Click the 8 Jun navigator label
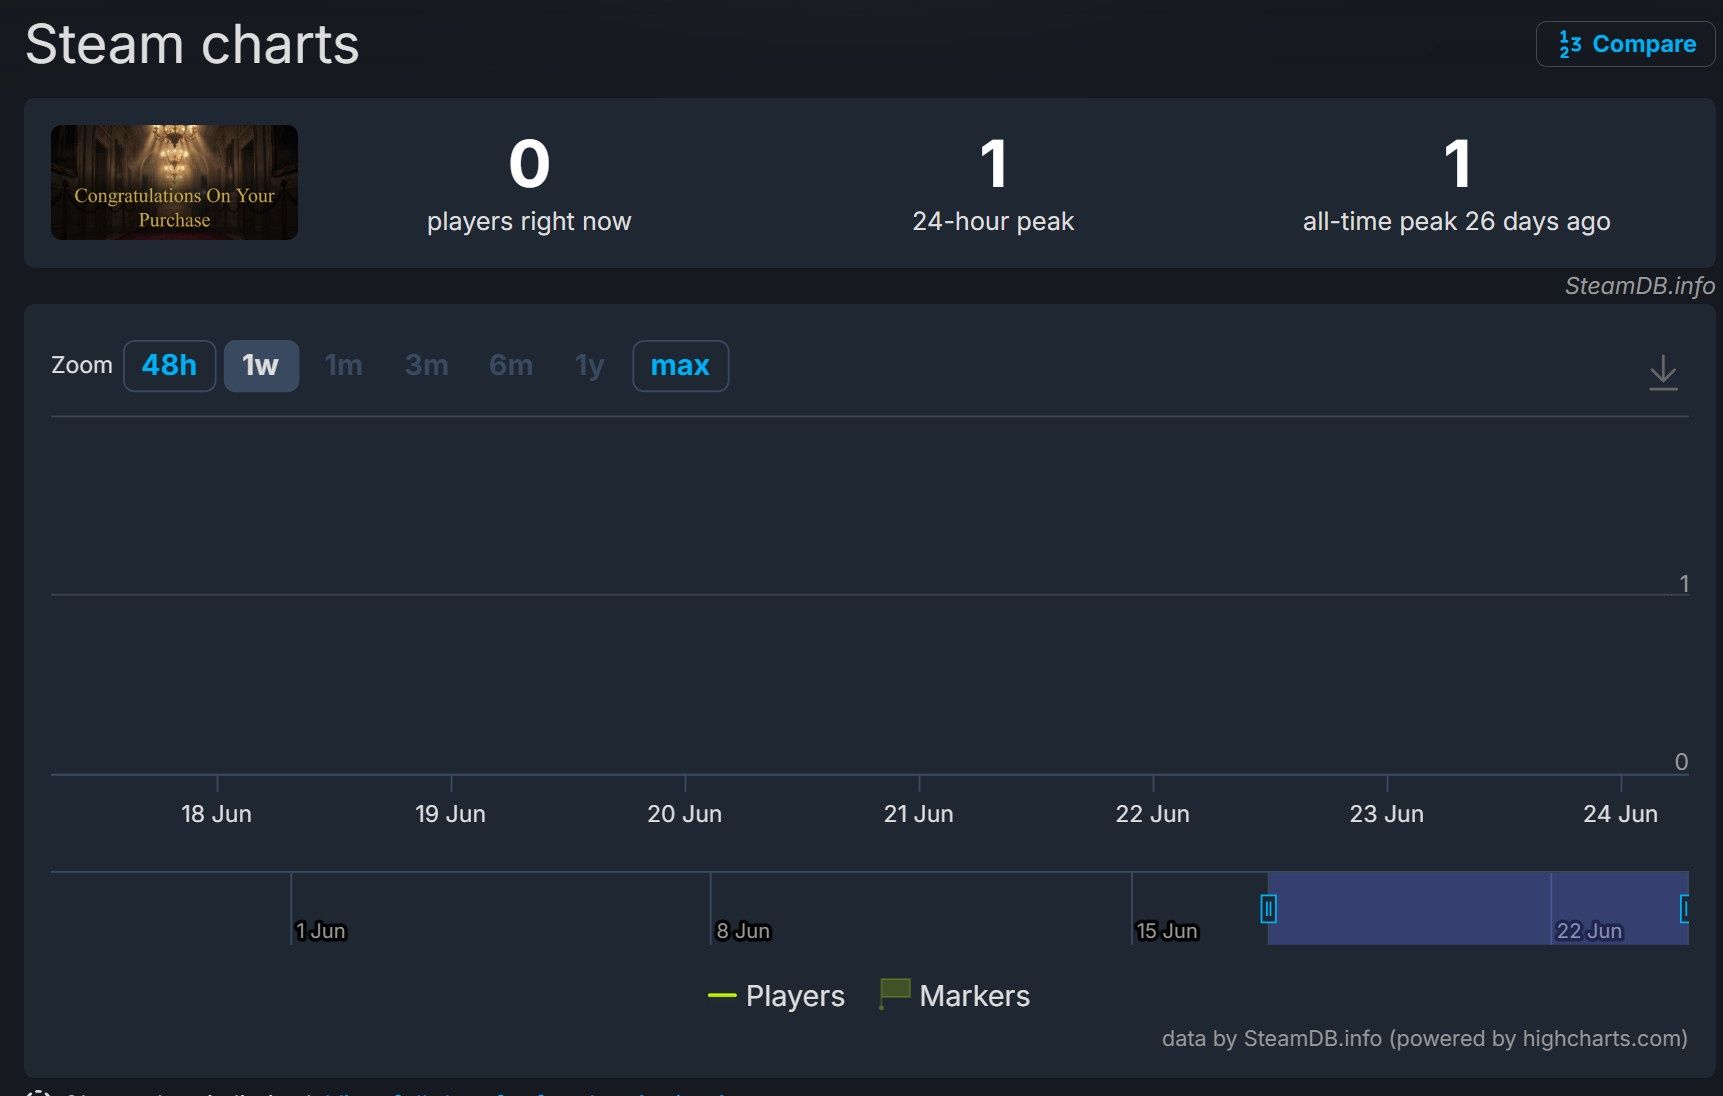This screenshot has width=1723, height=1096. click(x=743, y=931)
